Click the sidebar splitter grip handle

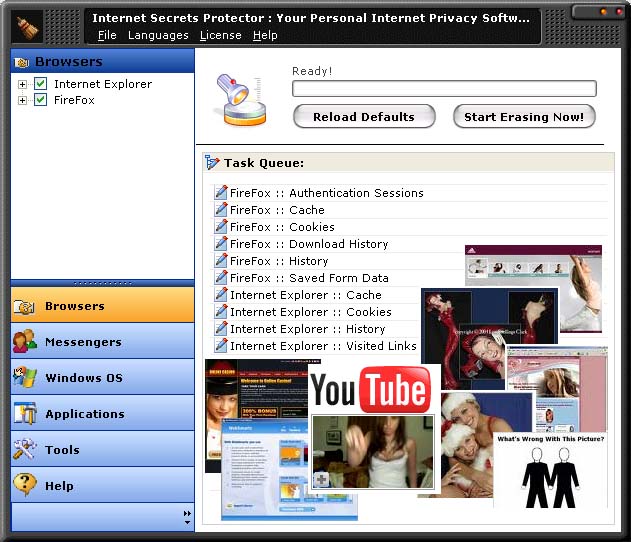[x=103, y=283]
